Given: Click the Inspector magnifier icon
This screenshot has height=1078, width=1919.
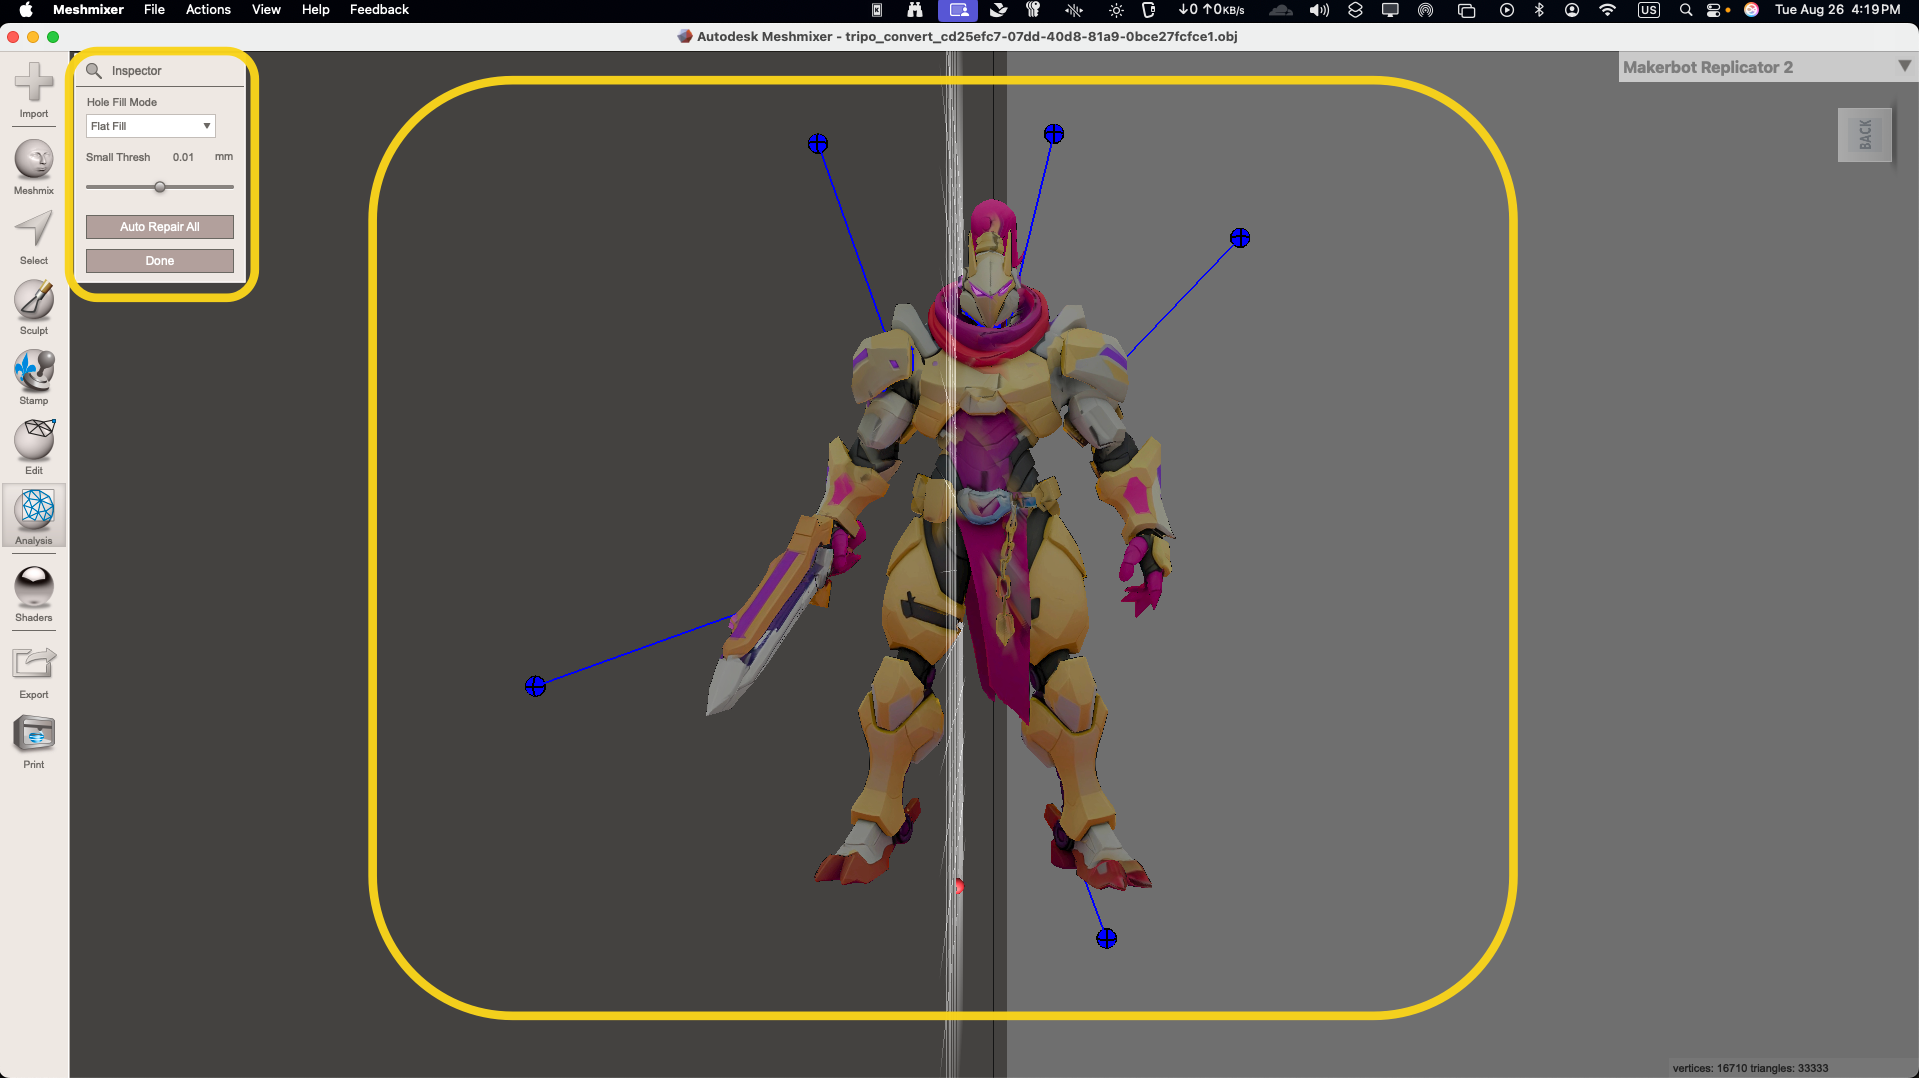Looking at the screenshot, I should point(94,70).
